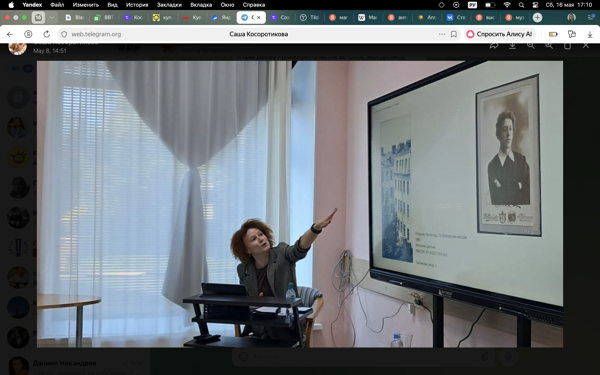This screenshot has height=375, width=600.
Task: Click the sender avatar in the media viewer
Action: [x=18, y=48]
